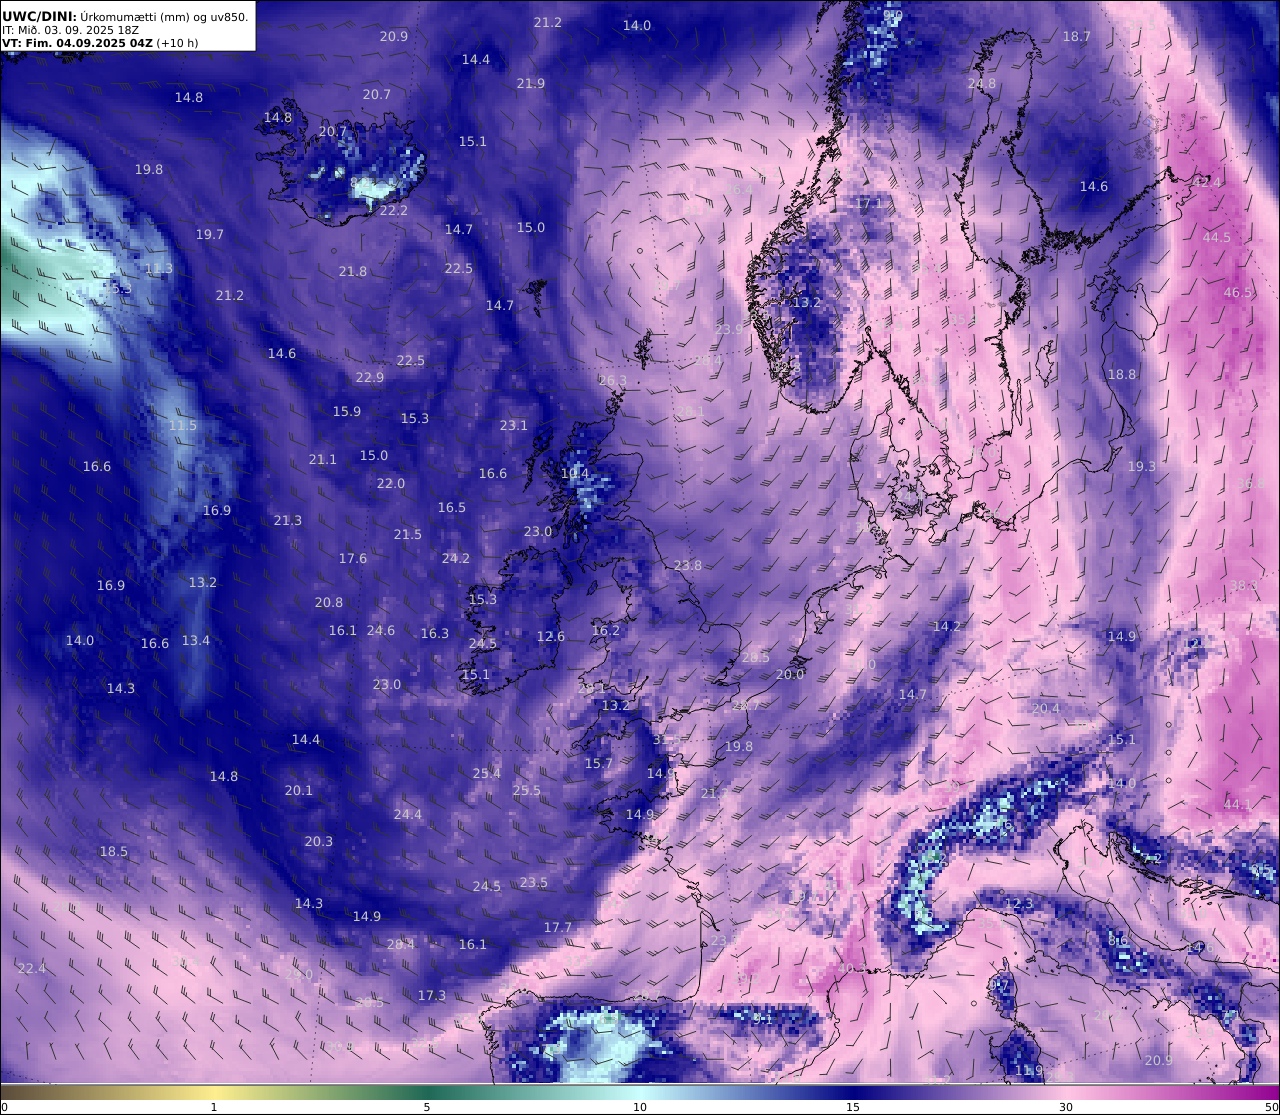The image size is (1280, 1115).
Task: Click the 12.3 value over northern Italy
Action: point(1019,904)
